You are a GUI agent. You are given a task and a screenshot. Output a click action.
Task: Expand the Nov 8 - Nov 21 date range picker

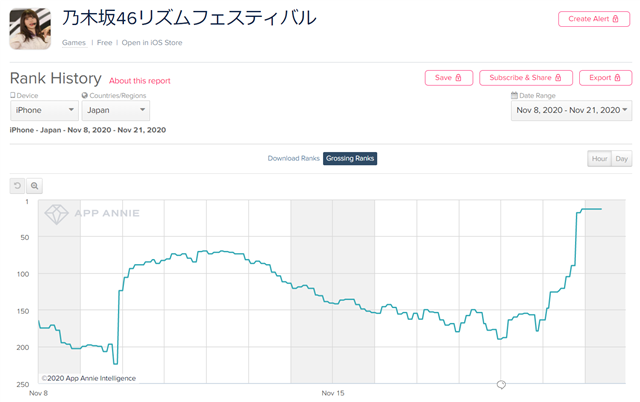pos(571,110)
